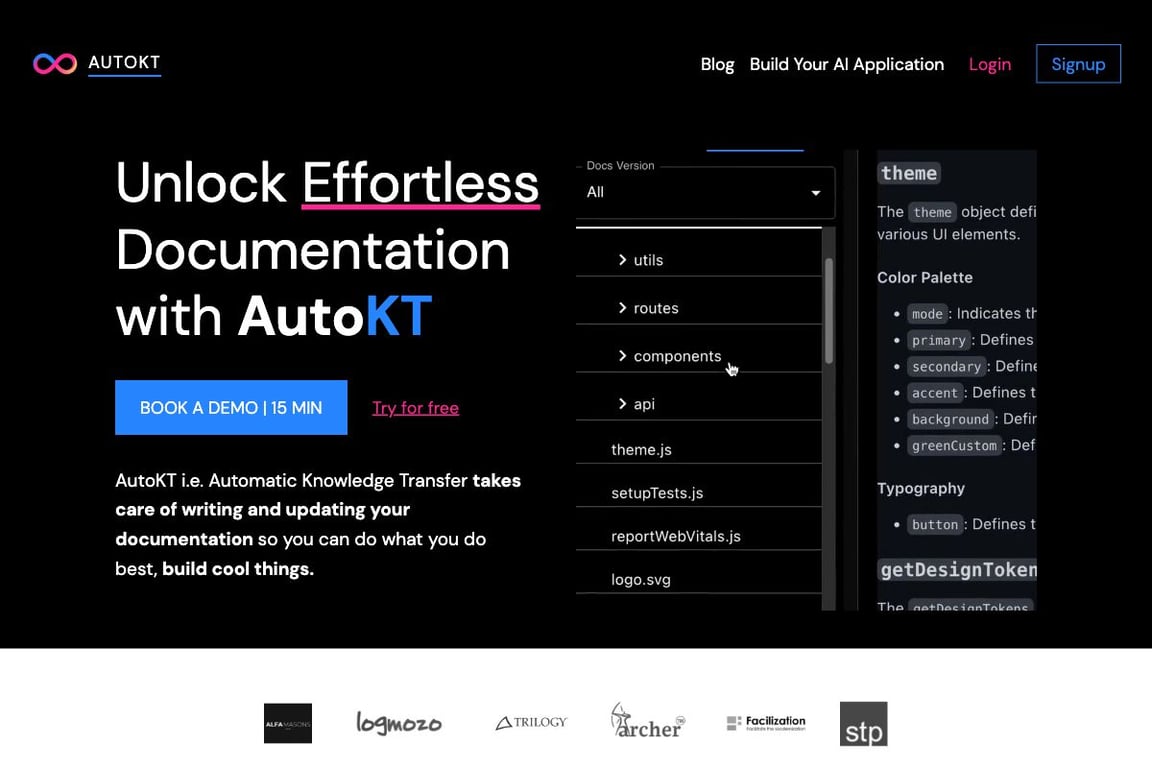Click the Login link
The width and height of the screenshot is (1152, 768).
pos(990,65)
